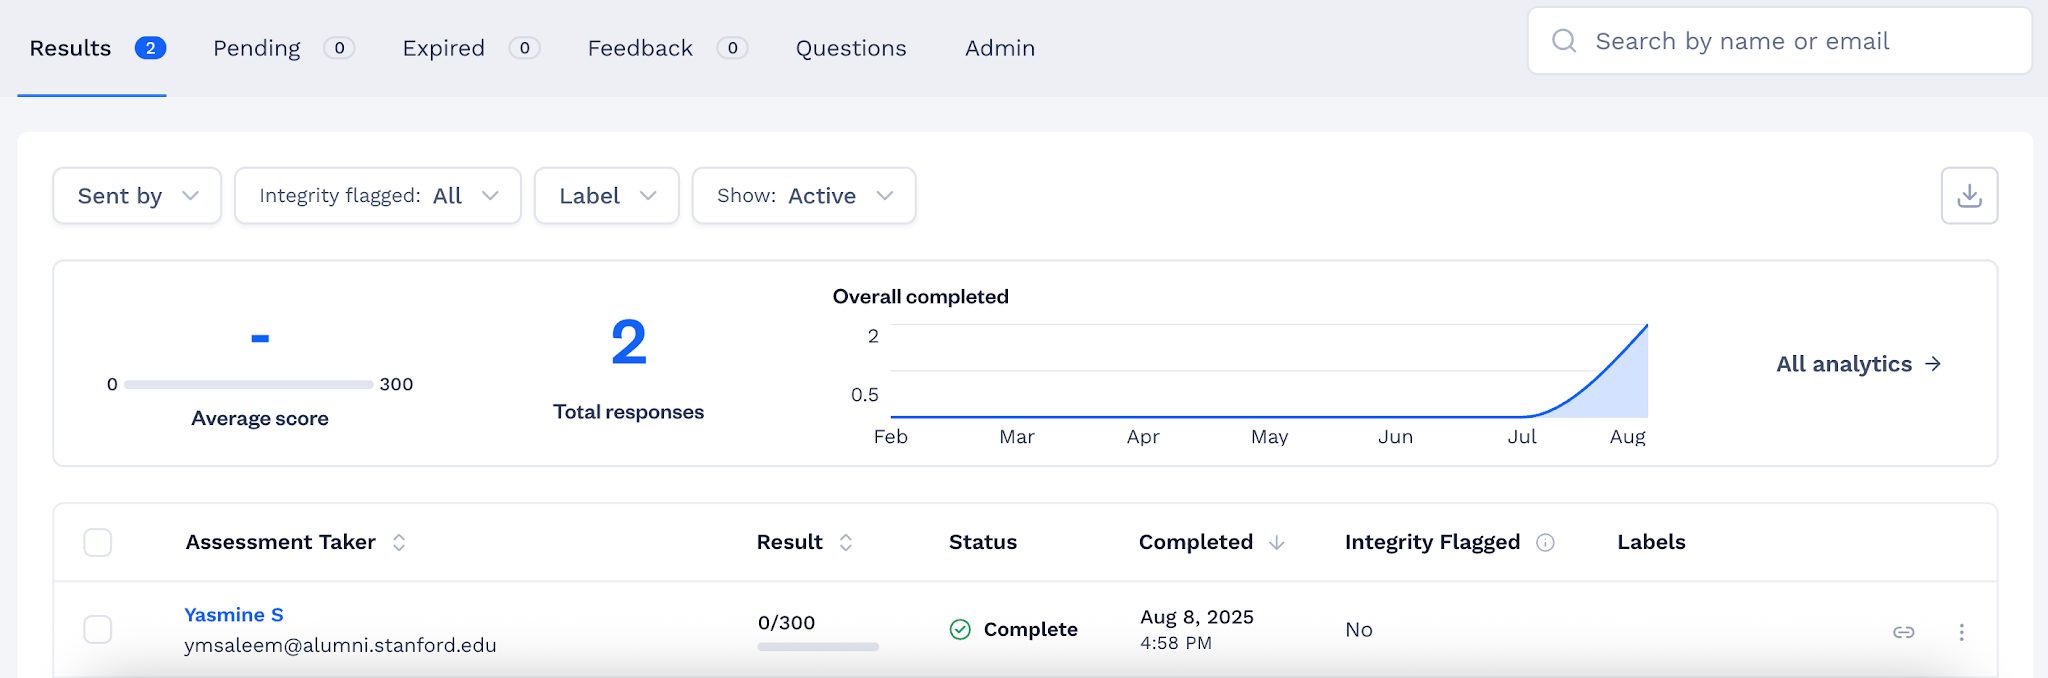Select all rows header checkbox
The height and width of the screenshot is (678, 2048).
(x=98, y=543)
